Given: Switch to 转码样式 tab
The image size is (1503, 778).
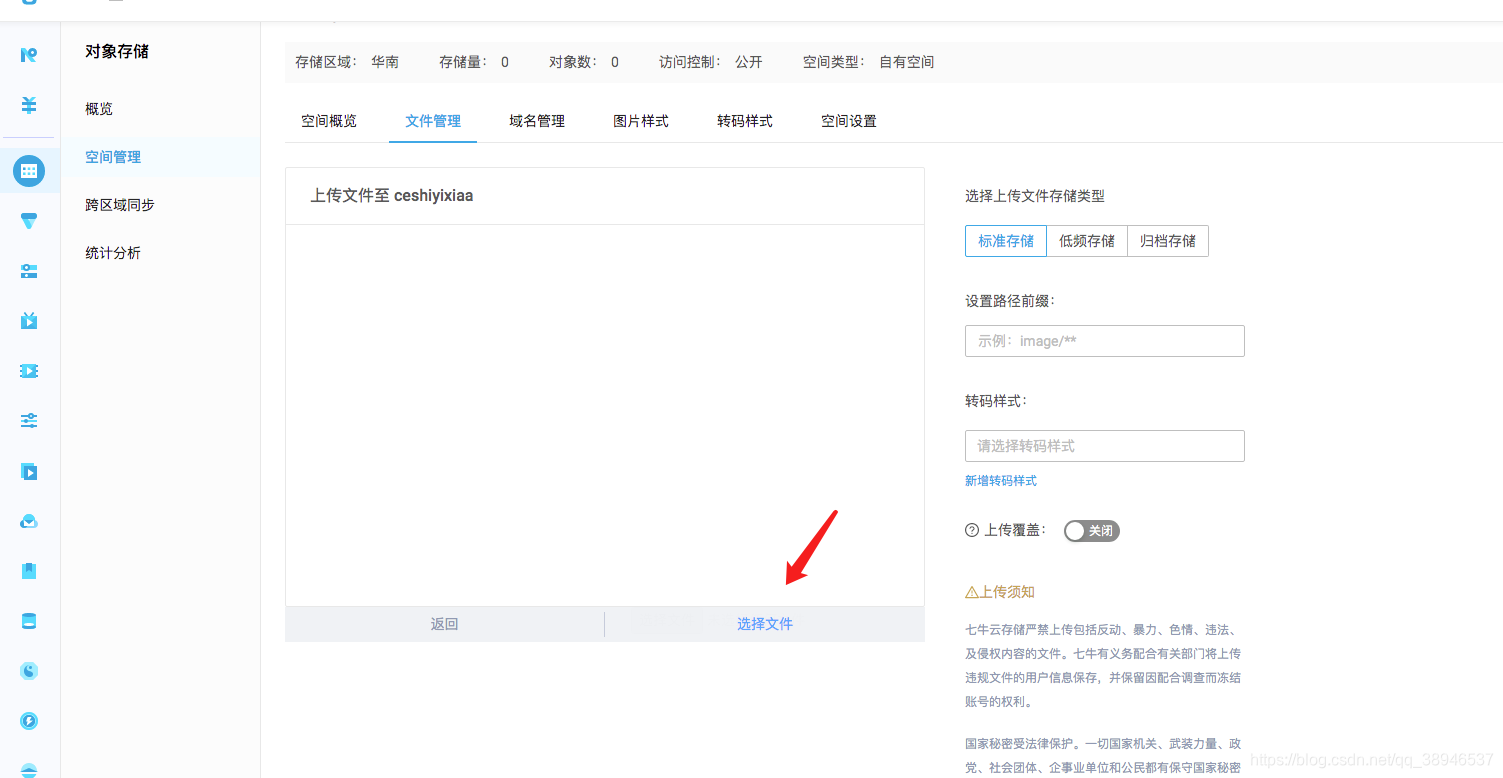Looking at the screenshot, I should [x=745, y=121].
